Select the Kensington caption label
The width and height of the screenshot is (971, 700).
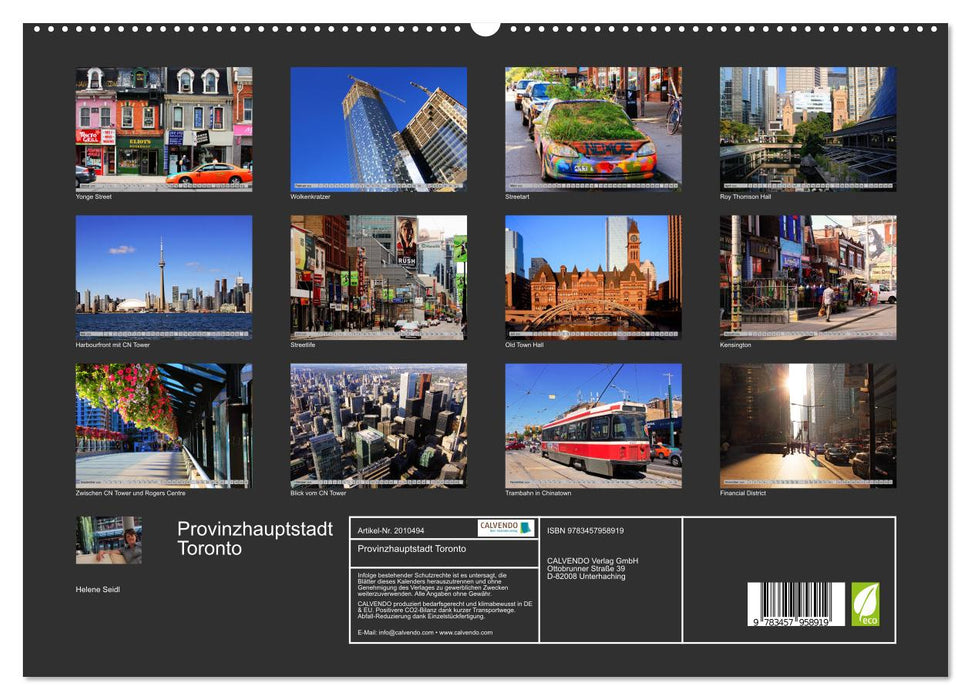(x=735, y=345)
